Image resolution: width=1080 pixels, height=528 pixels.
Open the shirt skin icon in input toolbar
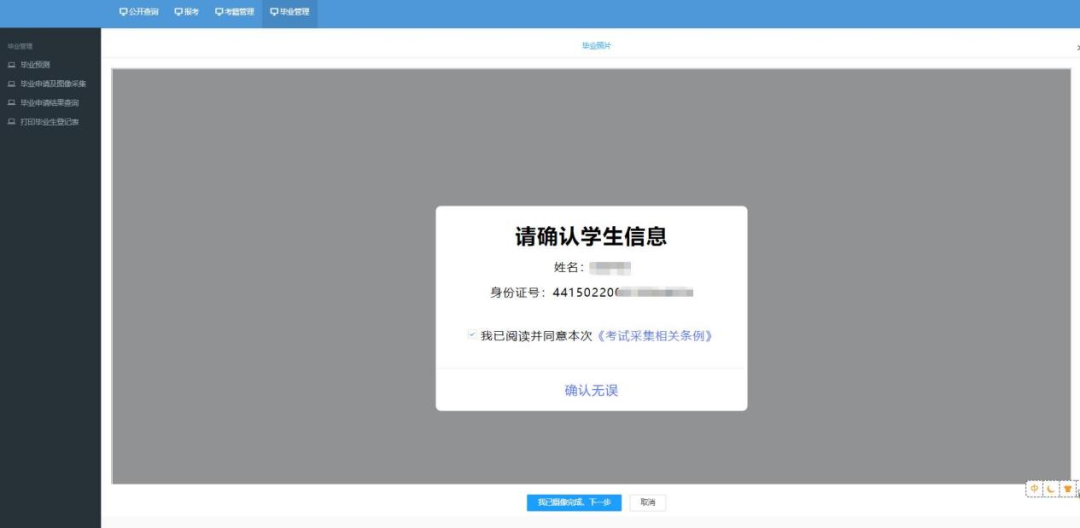click(1067, 489)
